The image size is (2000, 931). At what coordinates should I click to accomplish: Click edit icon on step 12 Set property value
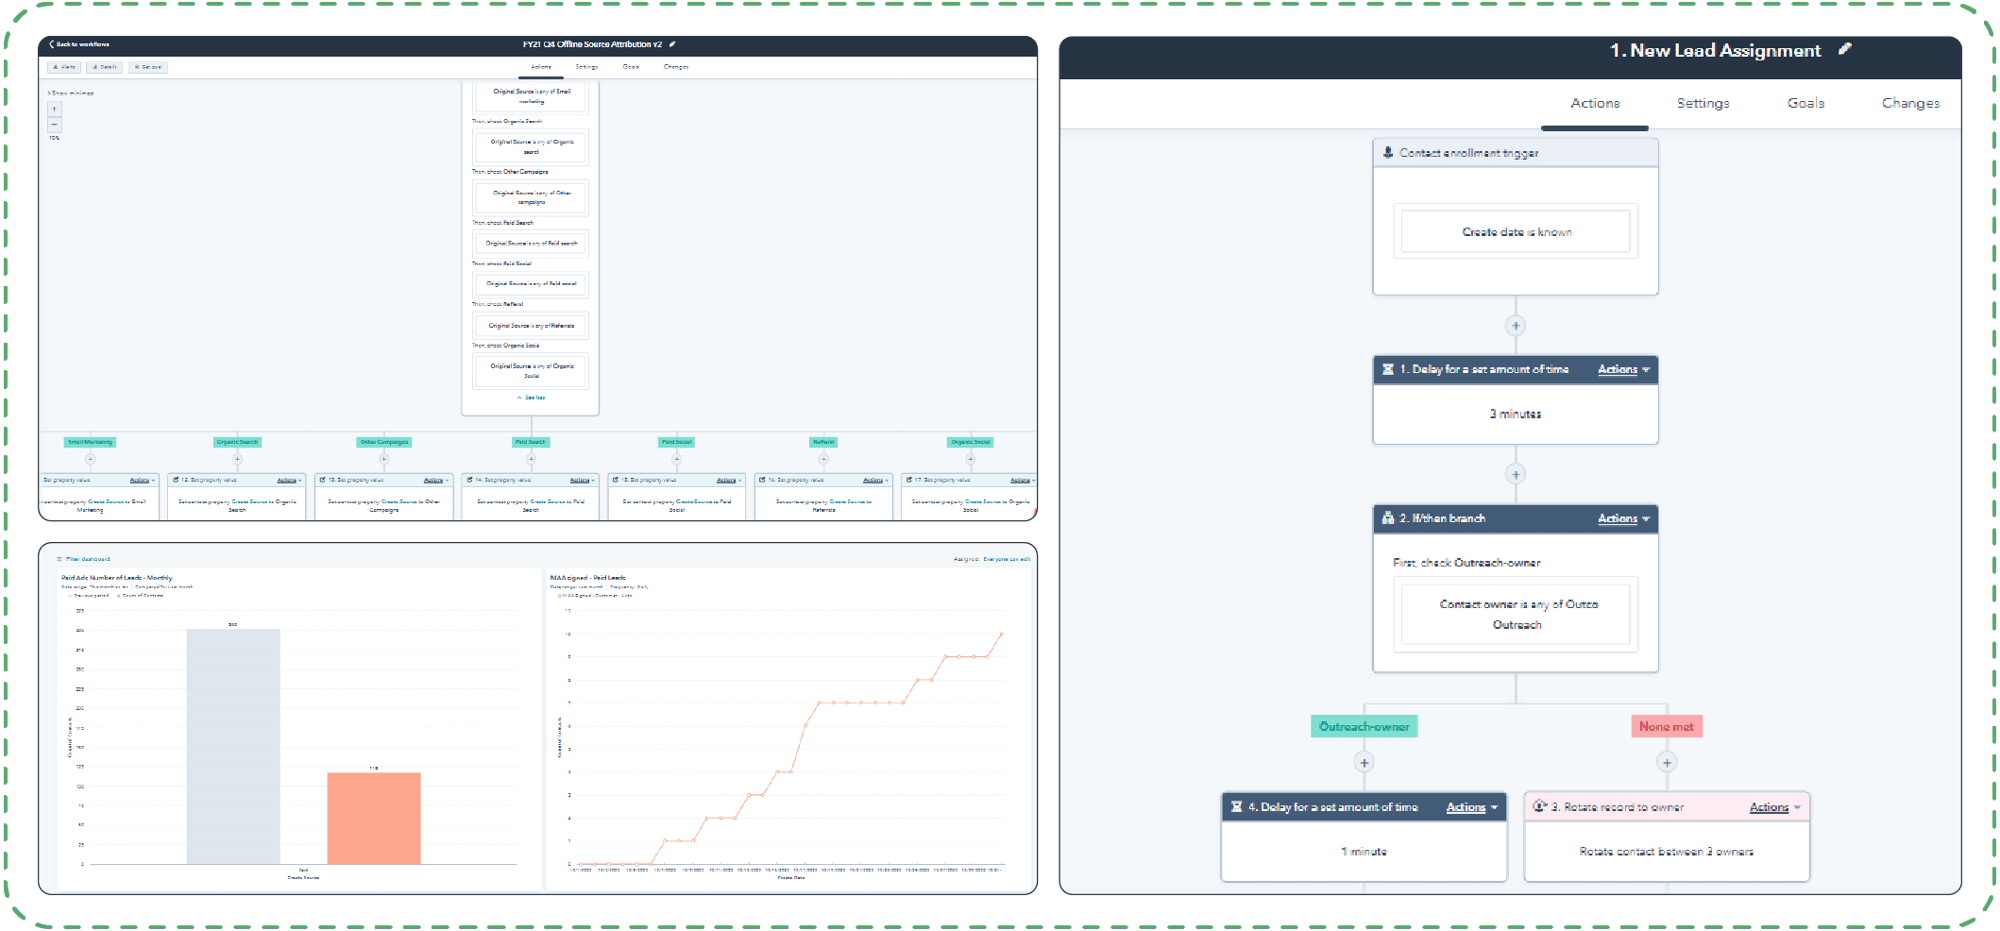tap(176, 480)
